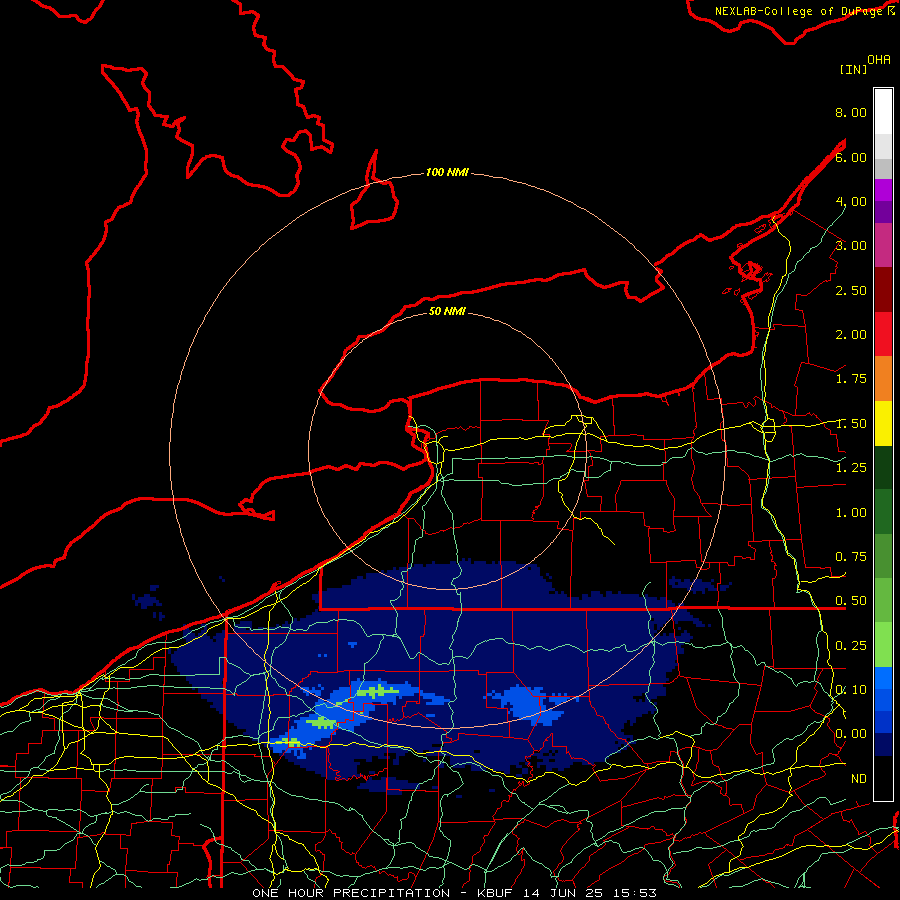
Task: Click the ONE HOUR PRECIPITATION caption
Action: coord(351,893)
